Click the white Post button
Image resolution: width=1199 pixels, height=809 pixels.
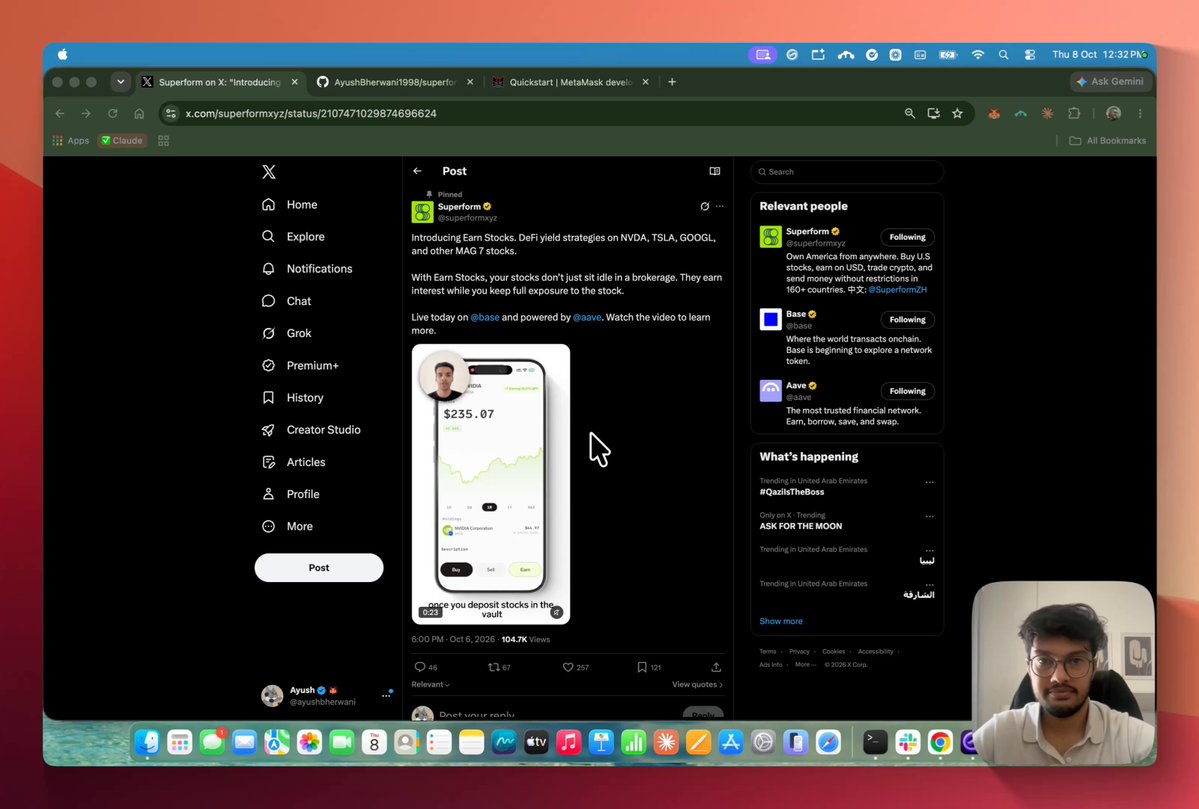pos(319,567)
